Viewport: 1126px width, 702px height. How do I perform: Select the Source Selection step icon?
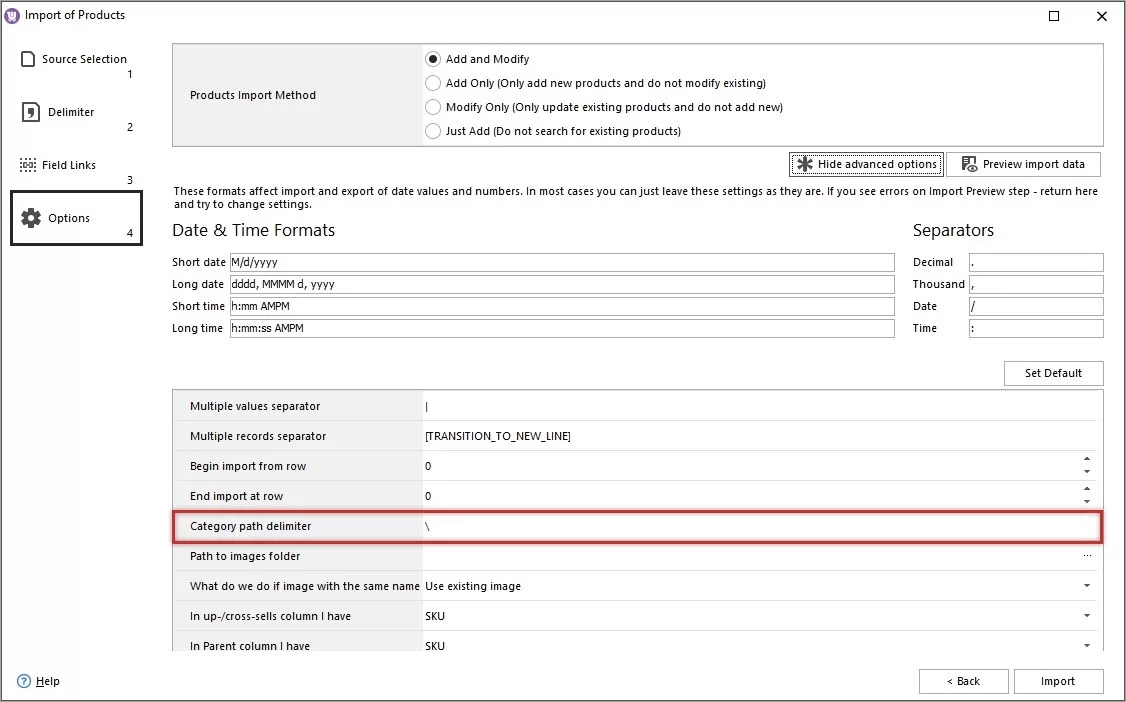click(27, 58)
